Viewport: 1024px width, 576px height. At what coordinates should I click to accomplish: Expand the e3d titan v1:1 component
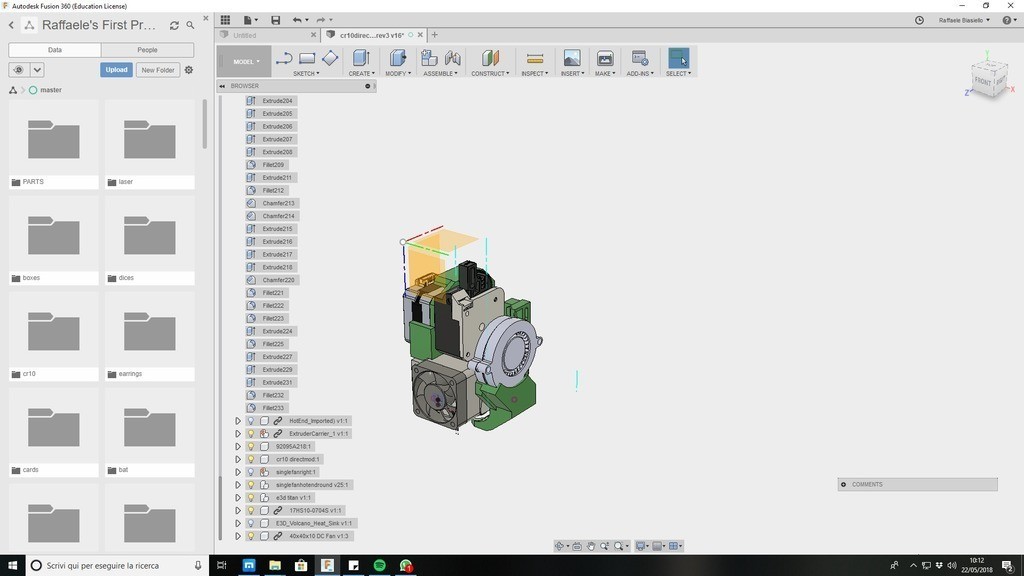(x=238, y=498)
